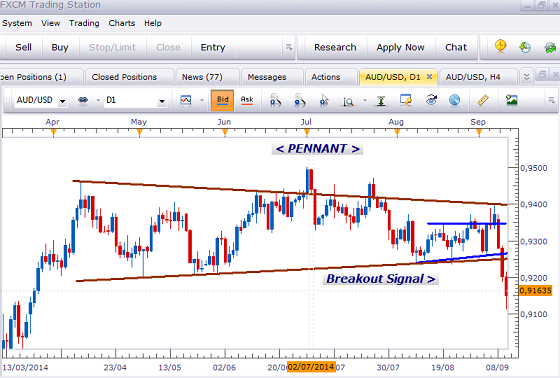The image size is (560, 378).
Task: Click the link chain icon
Action: pos(83,101)
